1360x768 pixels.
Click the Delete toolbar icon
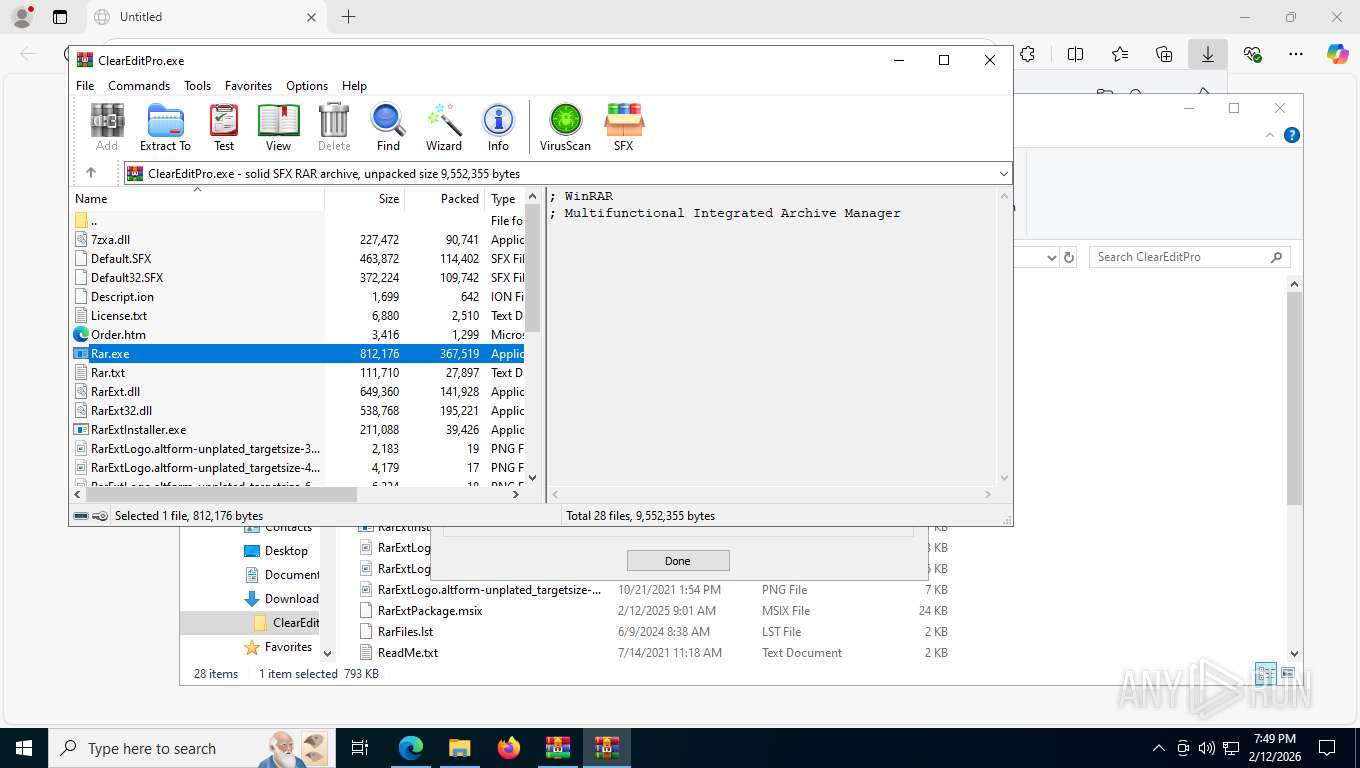coord(334,127)
